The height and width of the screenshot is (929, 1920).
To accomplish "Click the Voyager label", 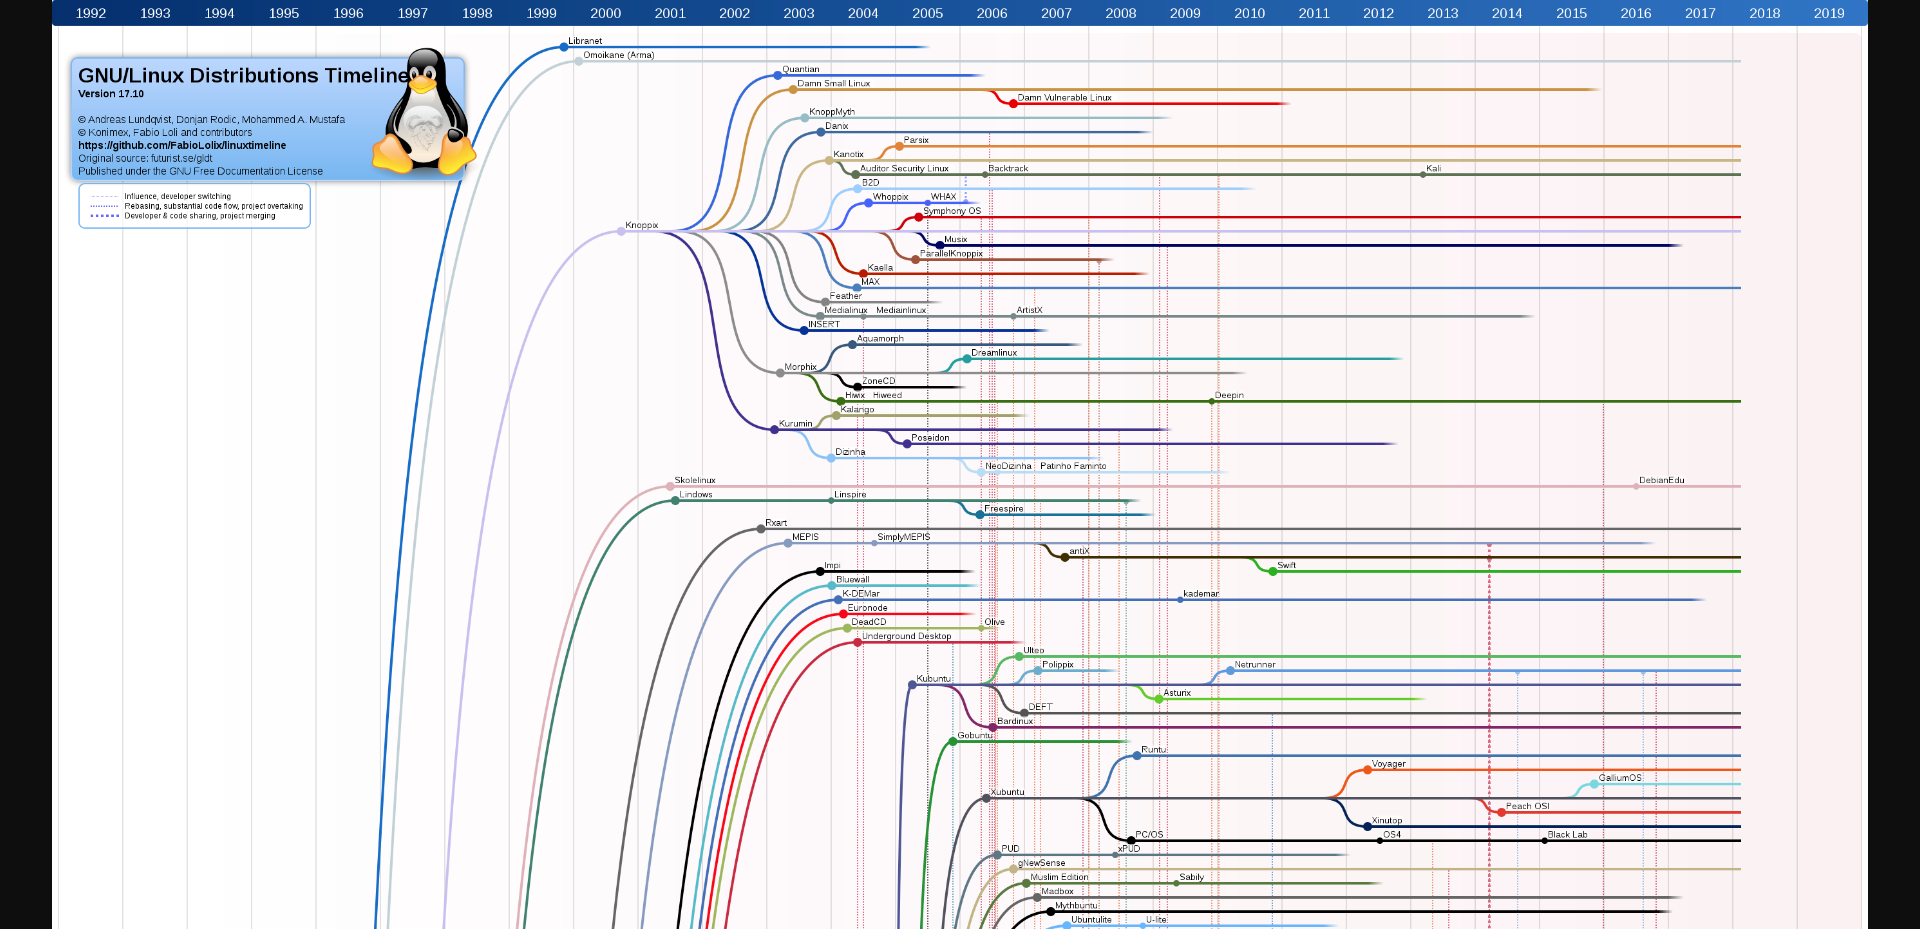I will coord(1389,763).
